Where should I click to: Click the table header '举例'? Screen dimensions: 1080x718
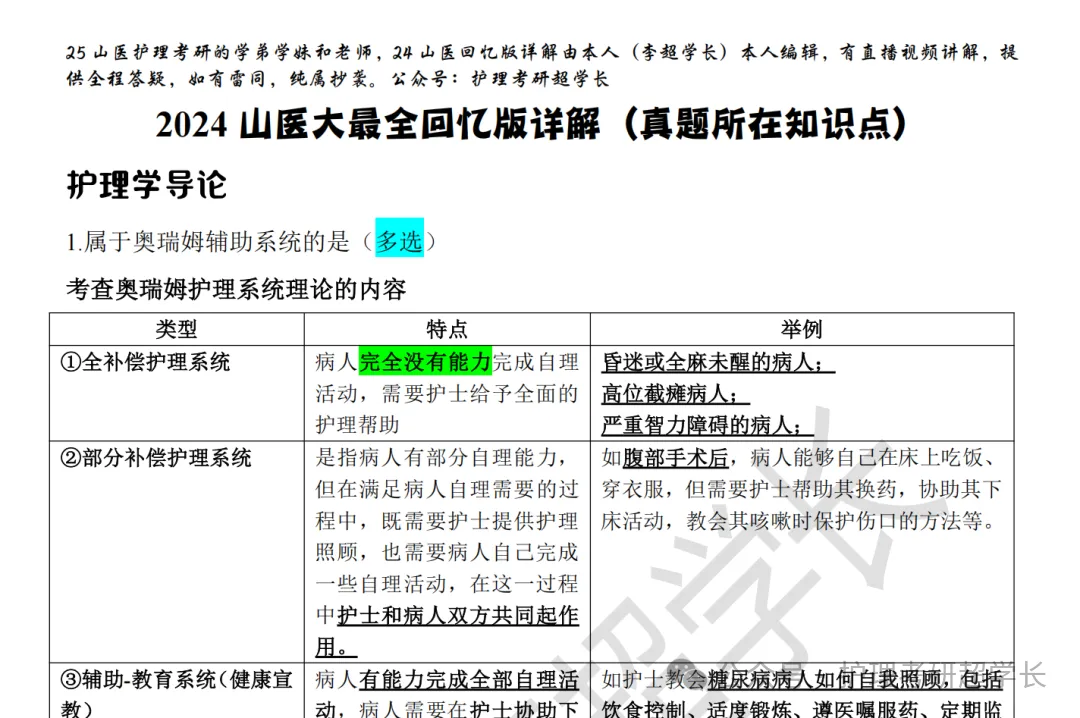click(x=802, y=329)
